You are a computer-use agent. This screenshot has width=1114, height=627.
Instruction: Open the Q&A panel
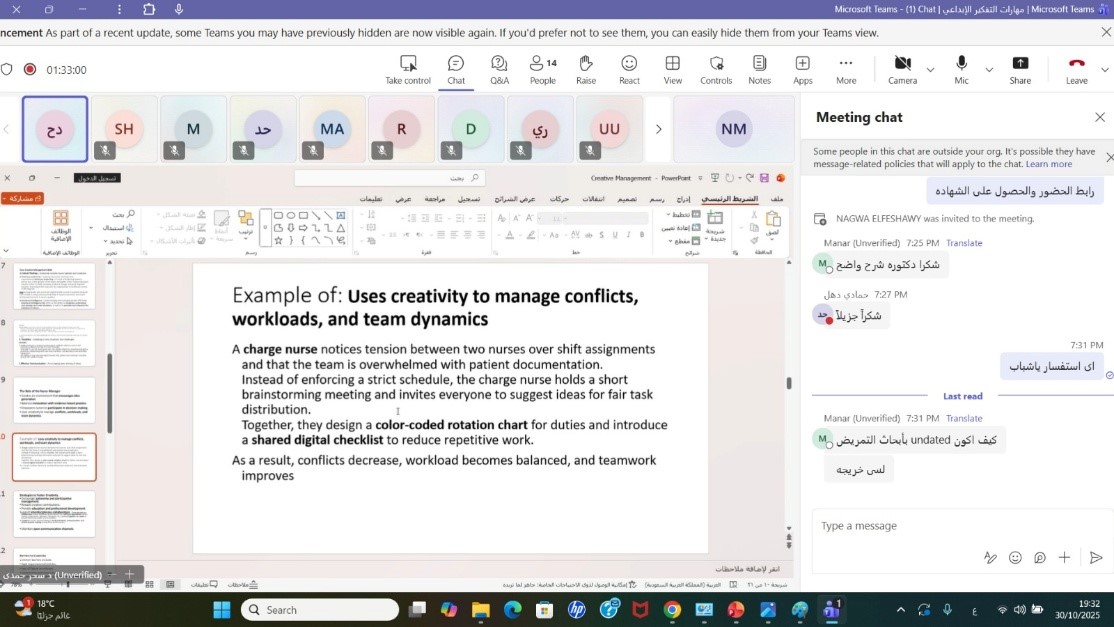point(499,69)
